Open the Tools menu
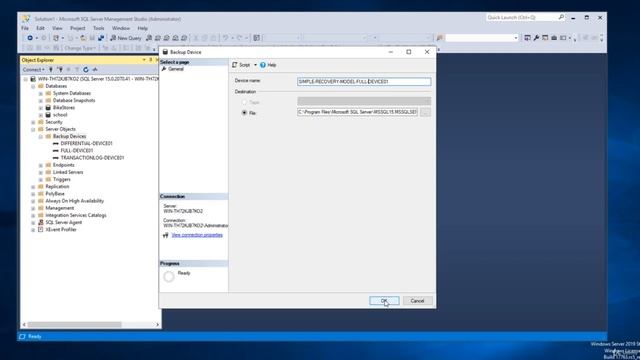The height and width of the screenshot is (360, 640). click(98, 28)
